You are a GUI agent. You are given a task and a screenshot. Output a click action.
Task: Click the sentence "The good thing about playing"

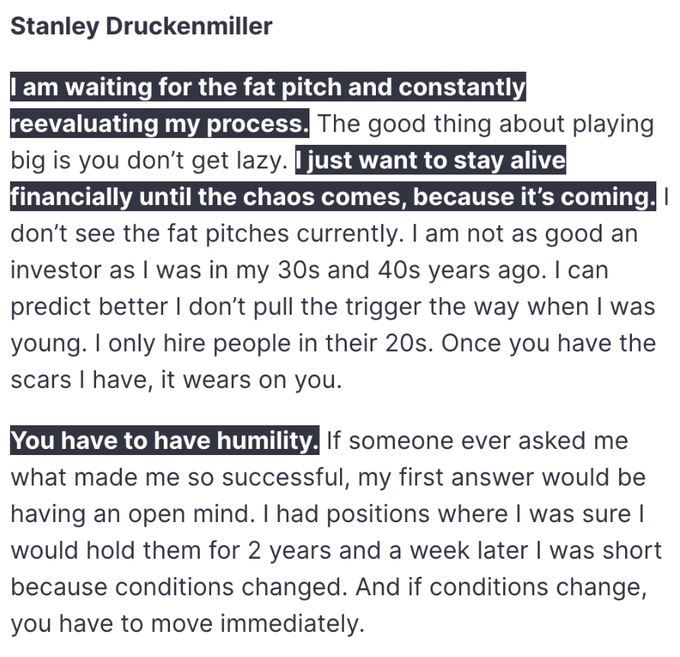point(485,124)
